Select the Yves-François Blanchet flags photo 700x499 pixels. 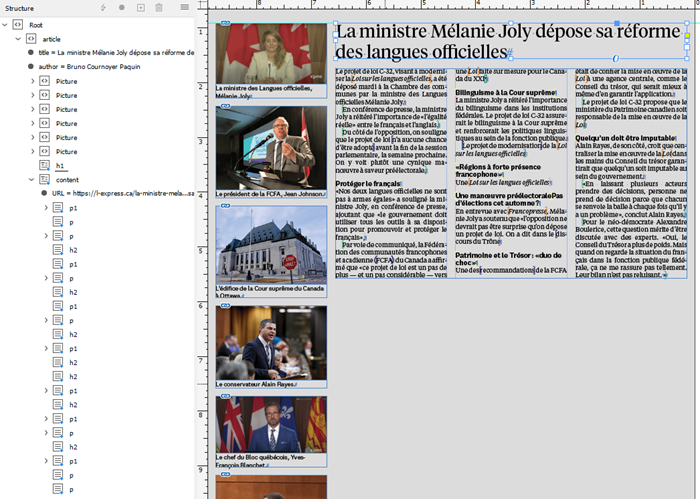pos(271,424)
